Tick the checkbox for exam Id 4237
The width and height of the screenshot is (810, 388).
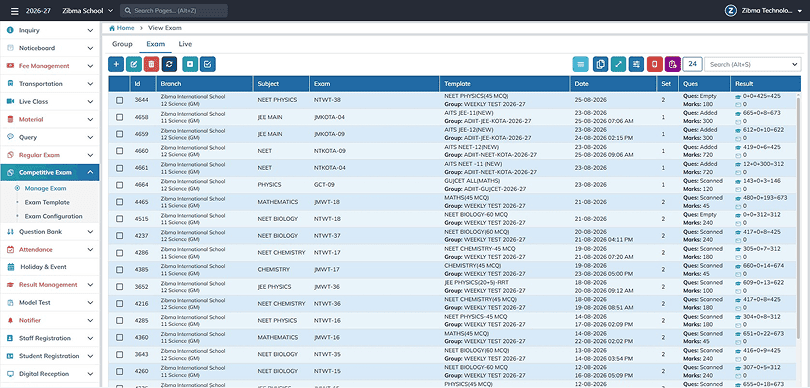[119, 236]
